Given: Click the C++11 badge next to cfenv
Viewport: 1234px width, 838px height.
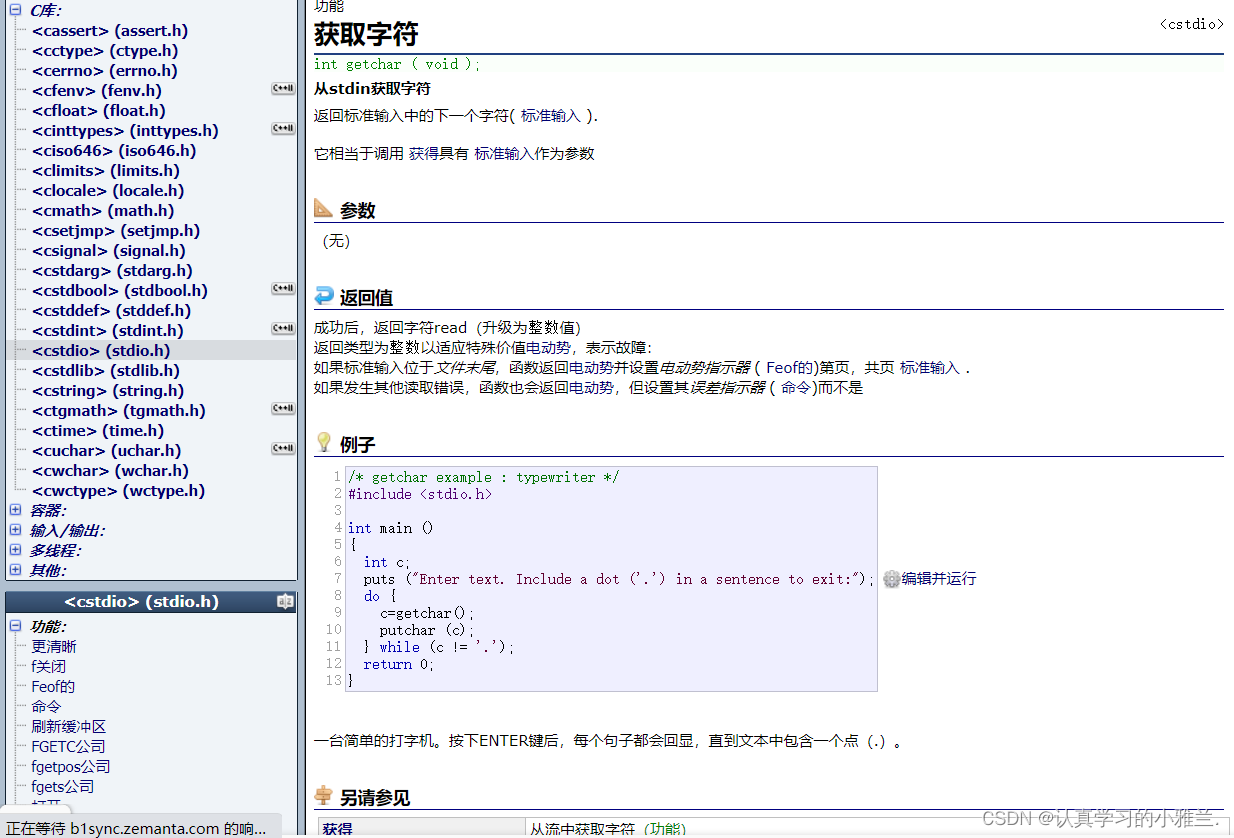Looking at the screenshot, I should point(283,89).
